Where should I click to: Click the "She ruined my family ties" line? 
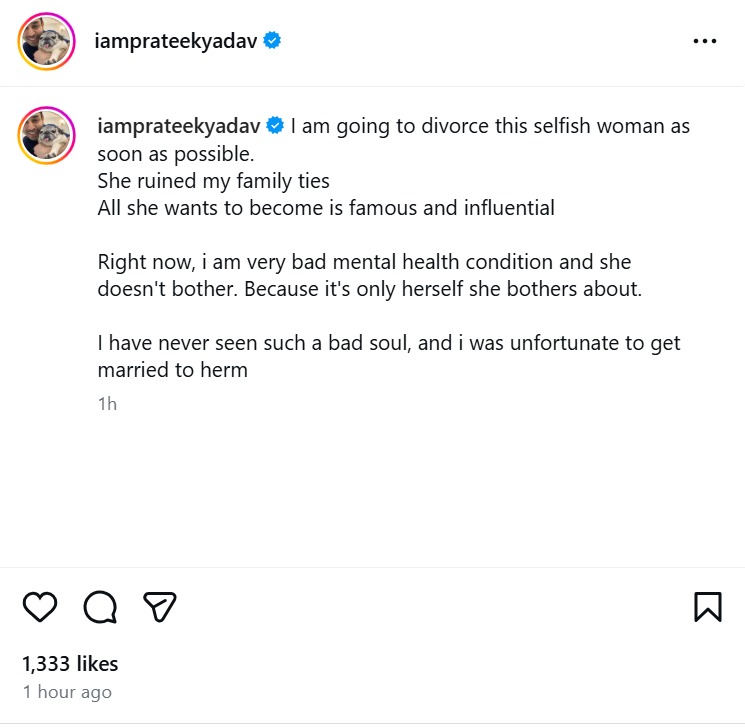coord(213,182)
